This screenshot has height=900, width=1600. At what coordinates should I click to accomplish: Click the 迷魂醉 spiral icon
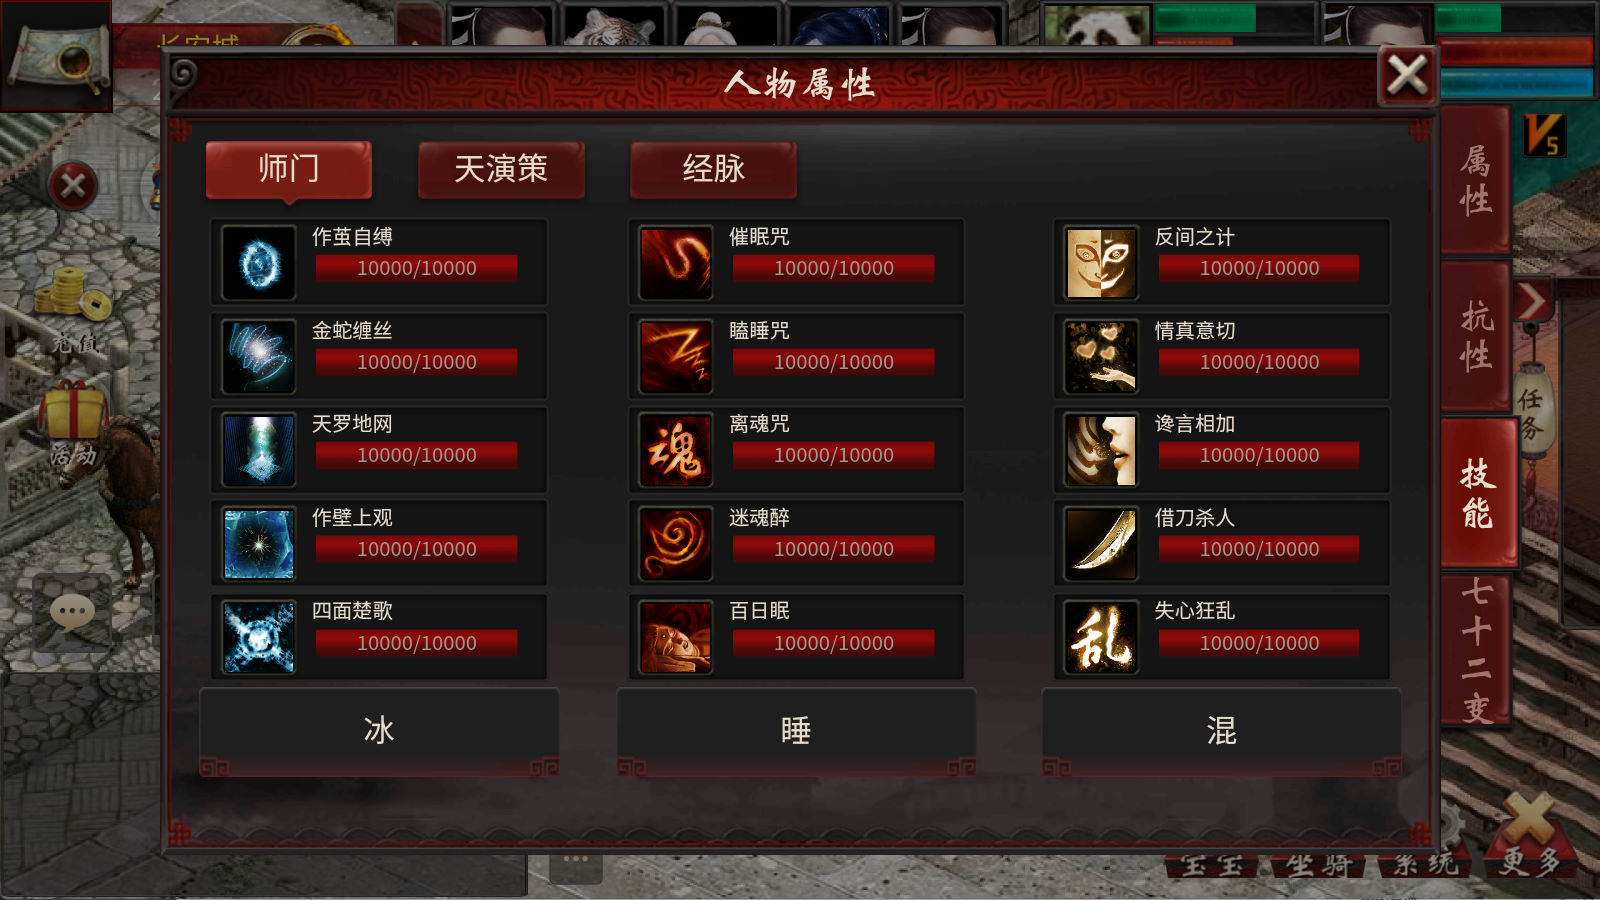pyautogui.click(x=676, y=544)
